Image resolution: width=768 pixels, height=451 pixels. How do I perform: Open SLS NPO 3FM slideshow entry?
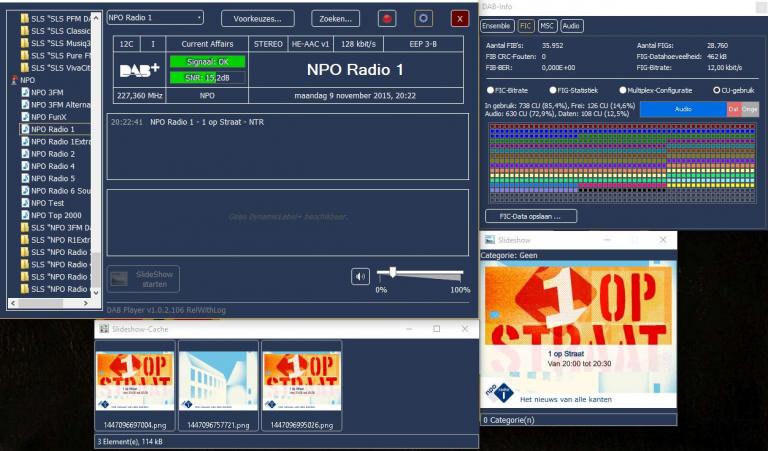[62, 227]
